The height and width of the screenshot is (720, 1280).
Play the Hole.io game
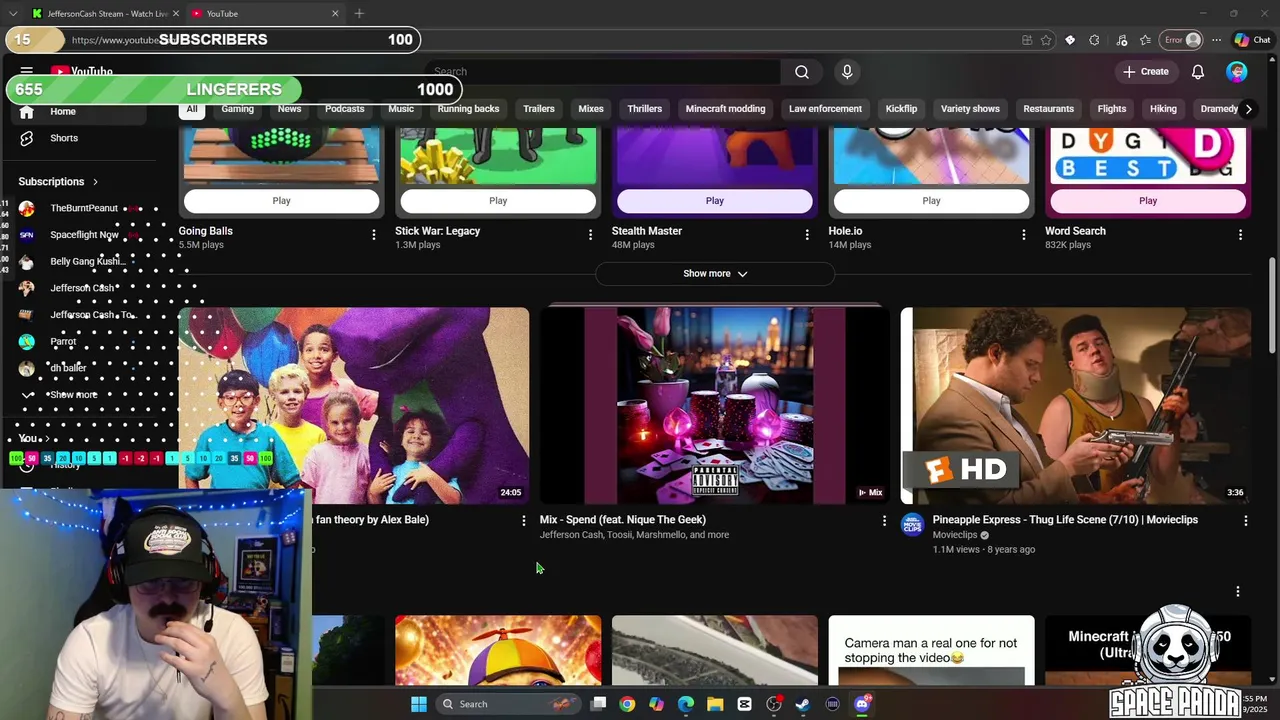coord(931,201)
